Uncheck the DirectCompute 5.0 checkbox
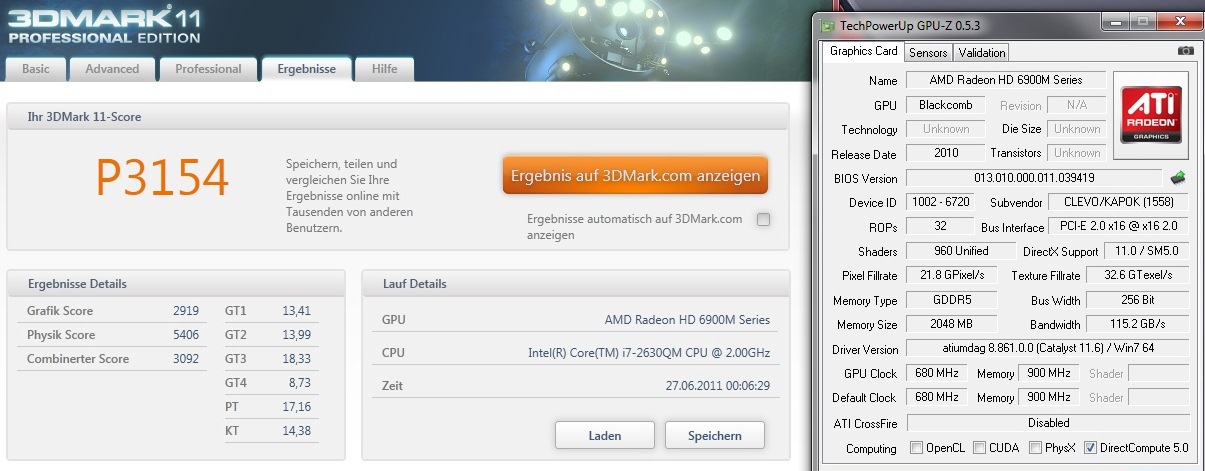1205x471 pixels. pos(1090,448)
